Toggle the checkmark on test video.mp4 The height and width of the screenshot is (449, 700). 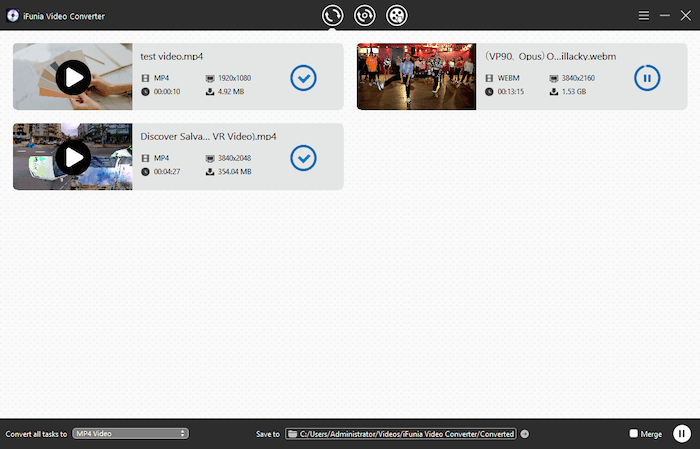point(303,77)
